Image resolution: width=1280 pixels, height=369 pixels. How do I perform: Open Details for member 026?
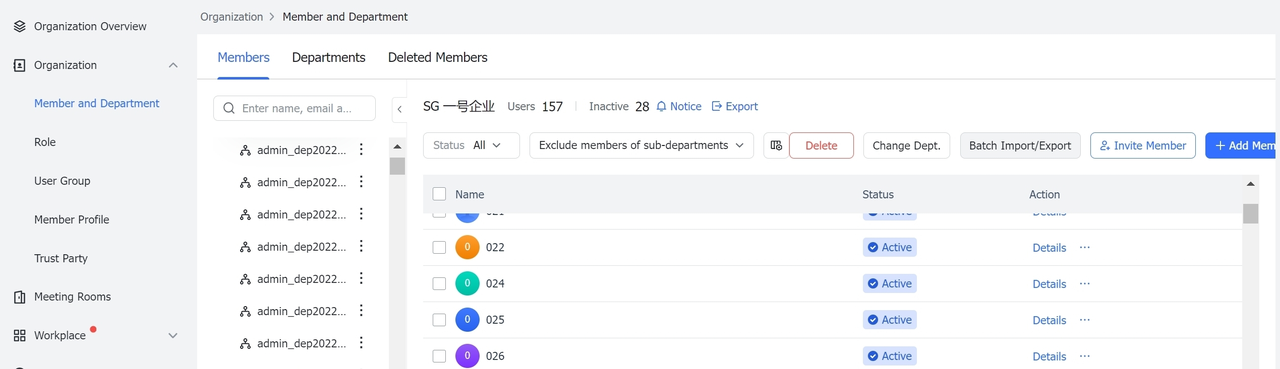pos(1049,356)
